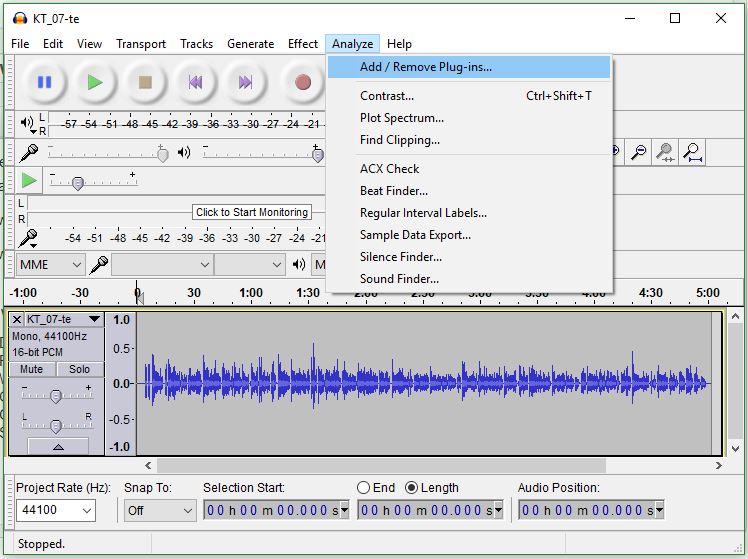This screenshot has width=748, height=559.
Task: Collapse the track using the up-arrow button
Action: [x=58, y=446]
